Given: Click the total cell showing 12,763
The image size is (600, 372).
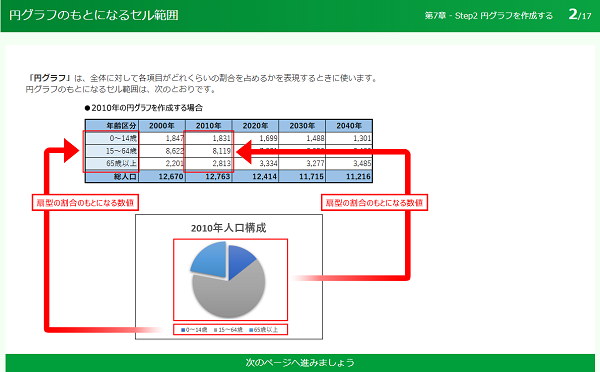Looking at the screenshot, I should [209, 176].
